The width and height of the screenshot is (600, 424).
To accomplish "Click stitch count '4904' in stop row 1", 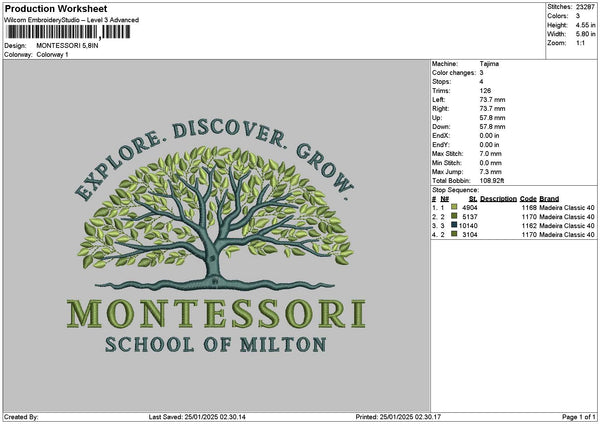I will pos(470,208).
